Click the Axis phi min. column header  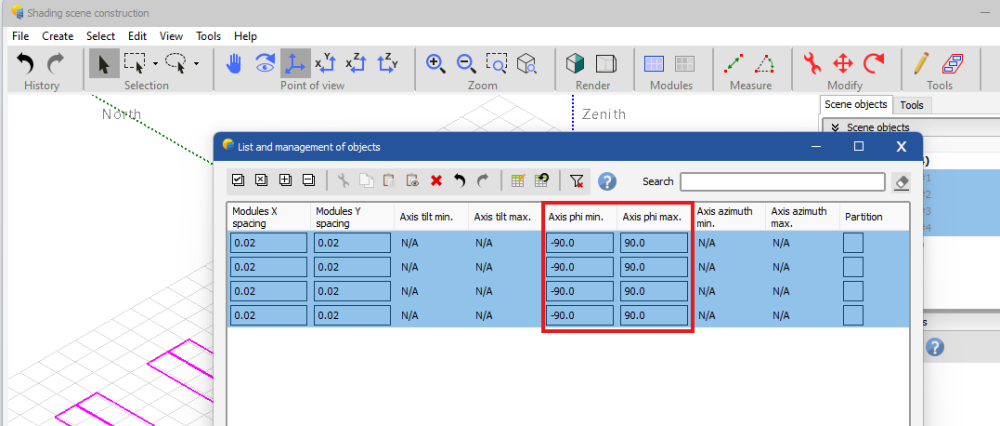click(x=578, y=216)
